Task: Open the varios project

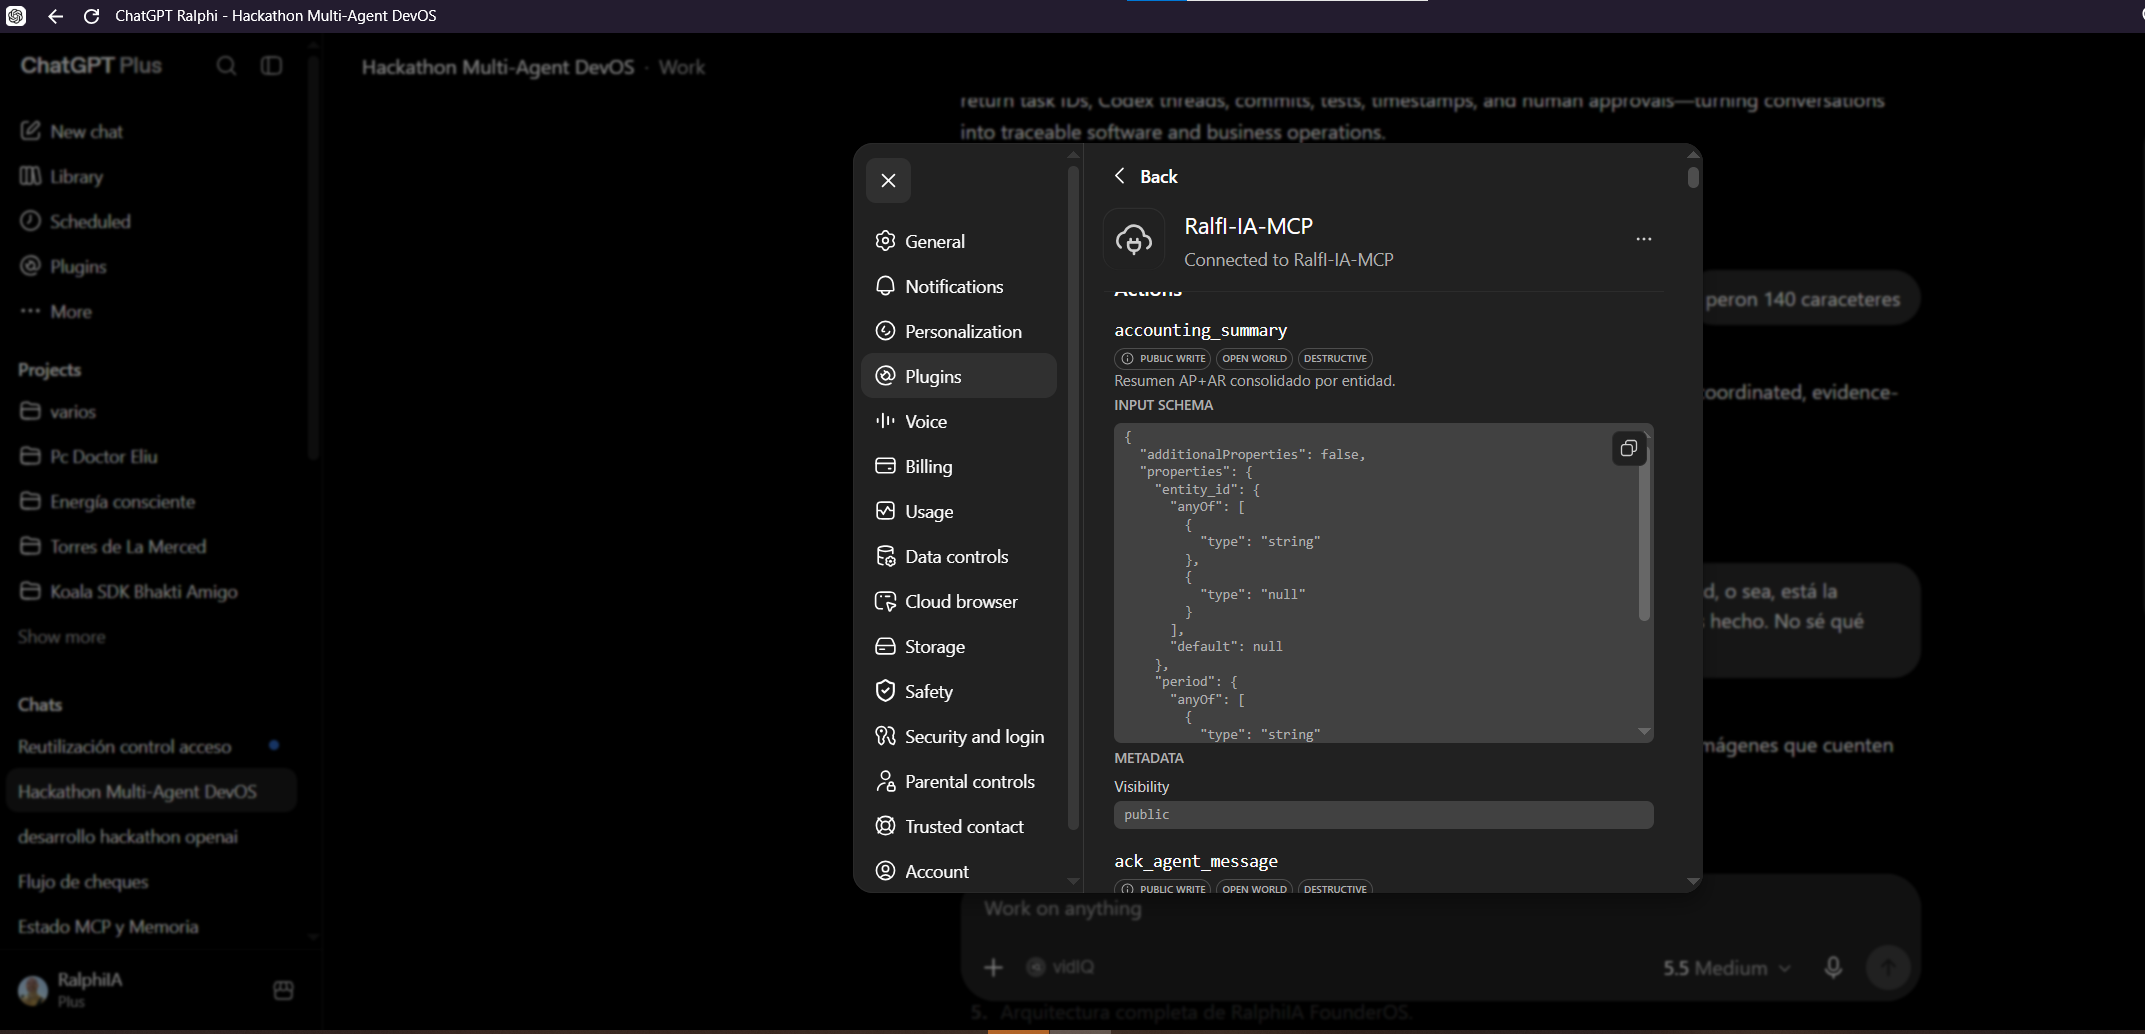Action: point(150,411)
